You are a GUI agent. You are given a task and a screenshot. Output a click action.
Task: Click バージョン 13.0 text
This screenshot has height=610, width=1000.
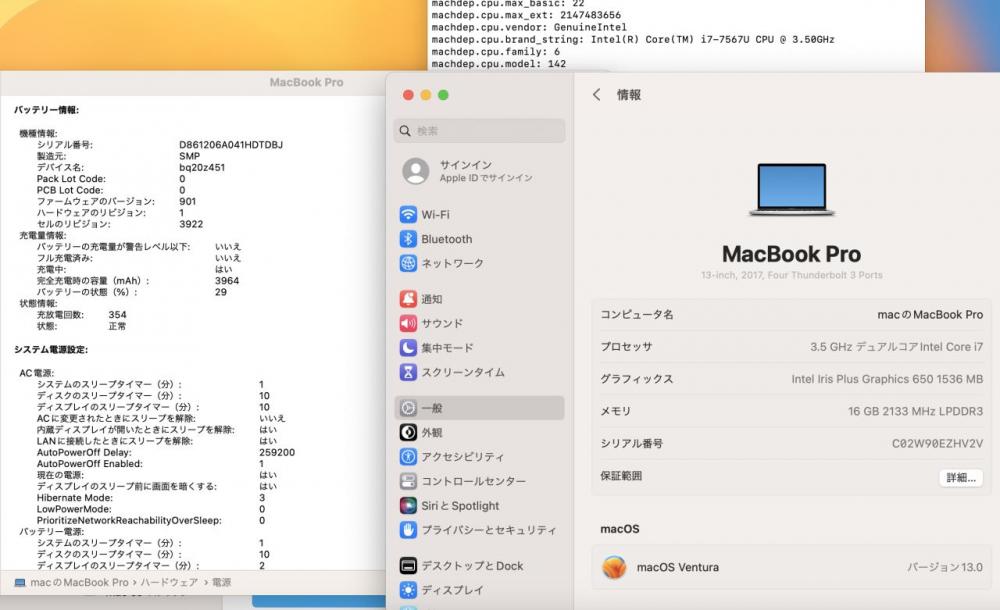click(x=945, y=567)
